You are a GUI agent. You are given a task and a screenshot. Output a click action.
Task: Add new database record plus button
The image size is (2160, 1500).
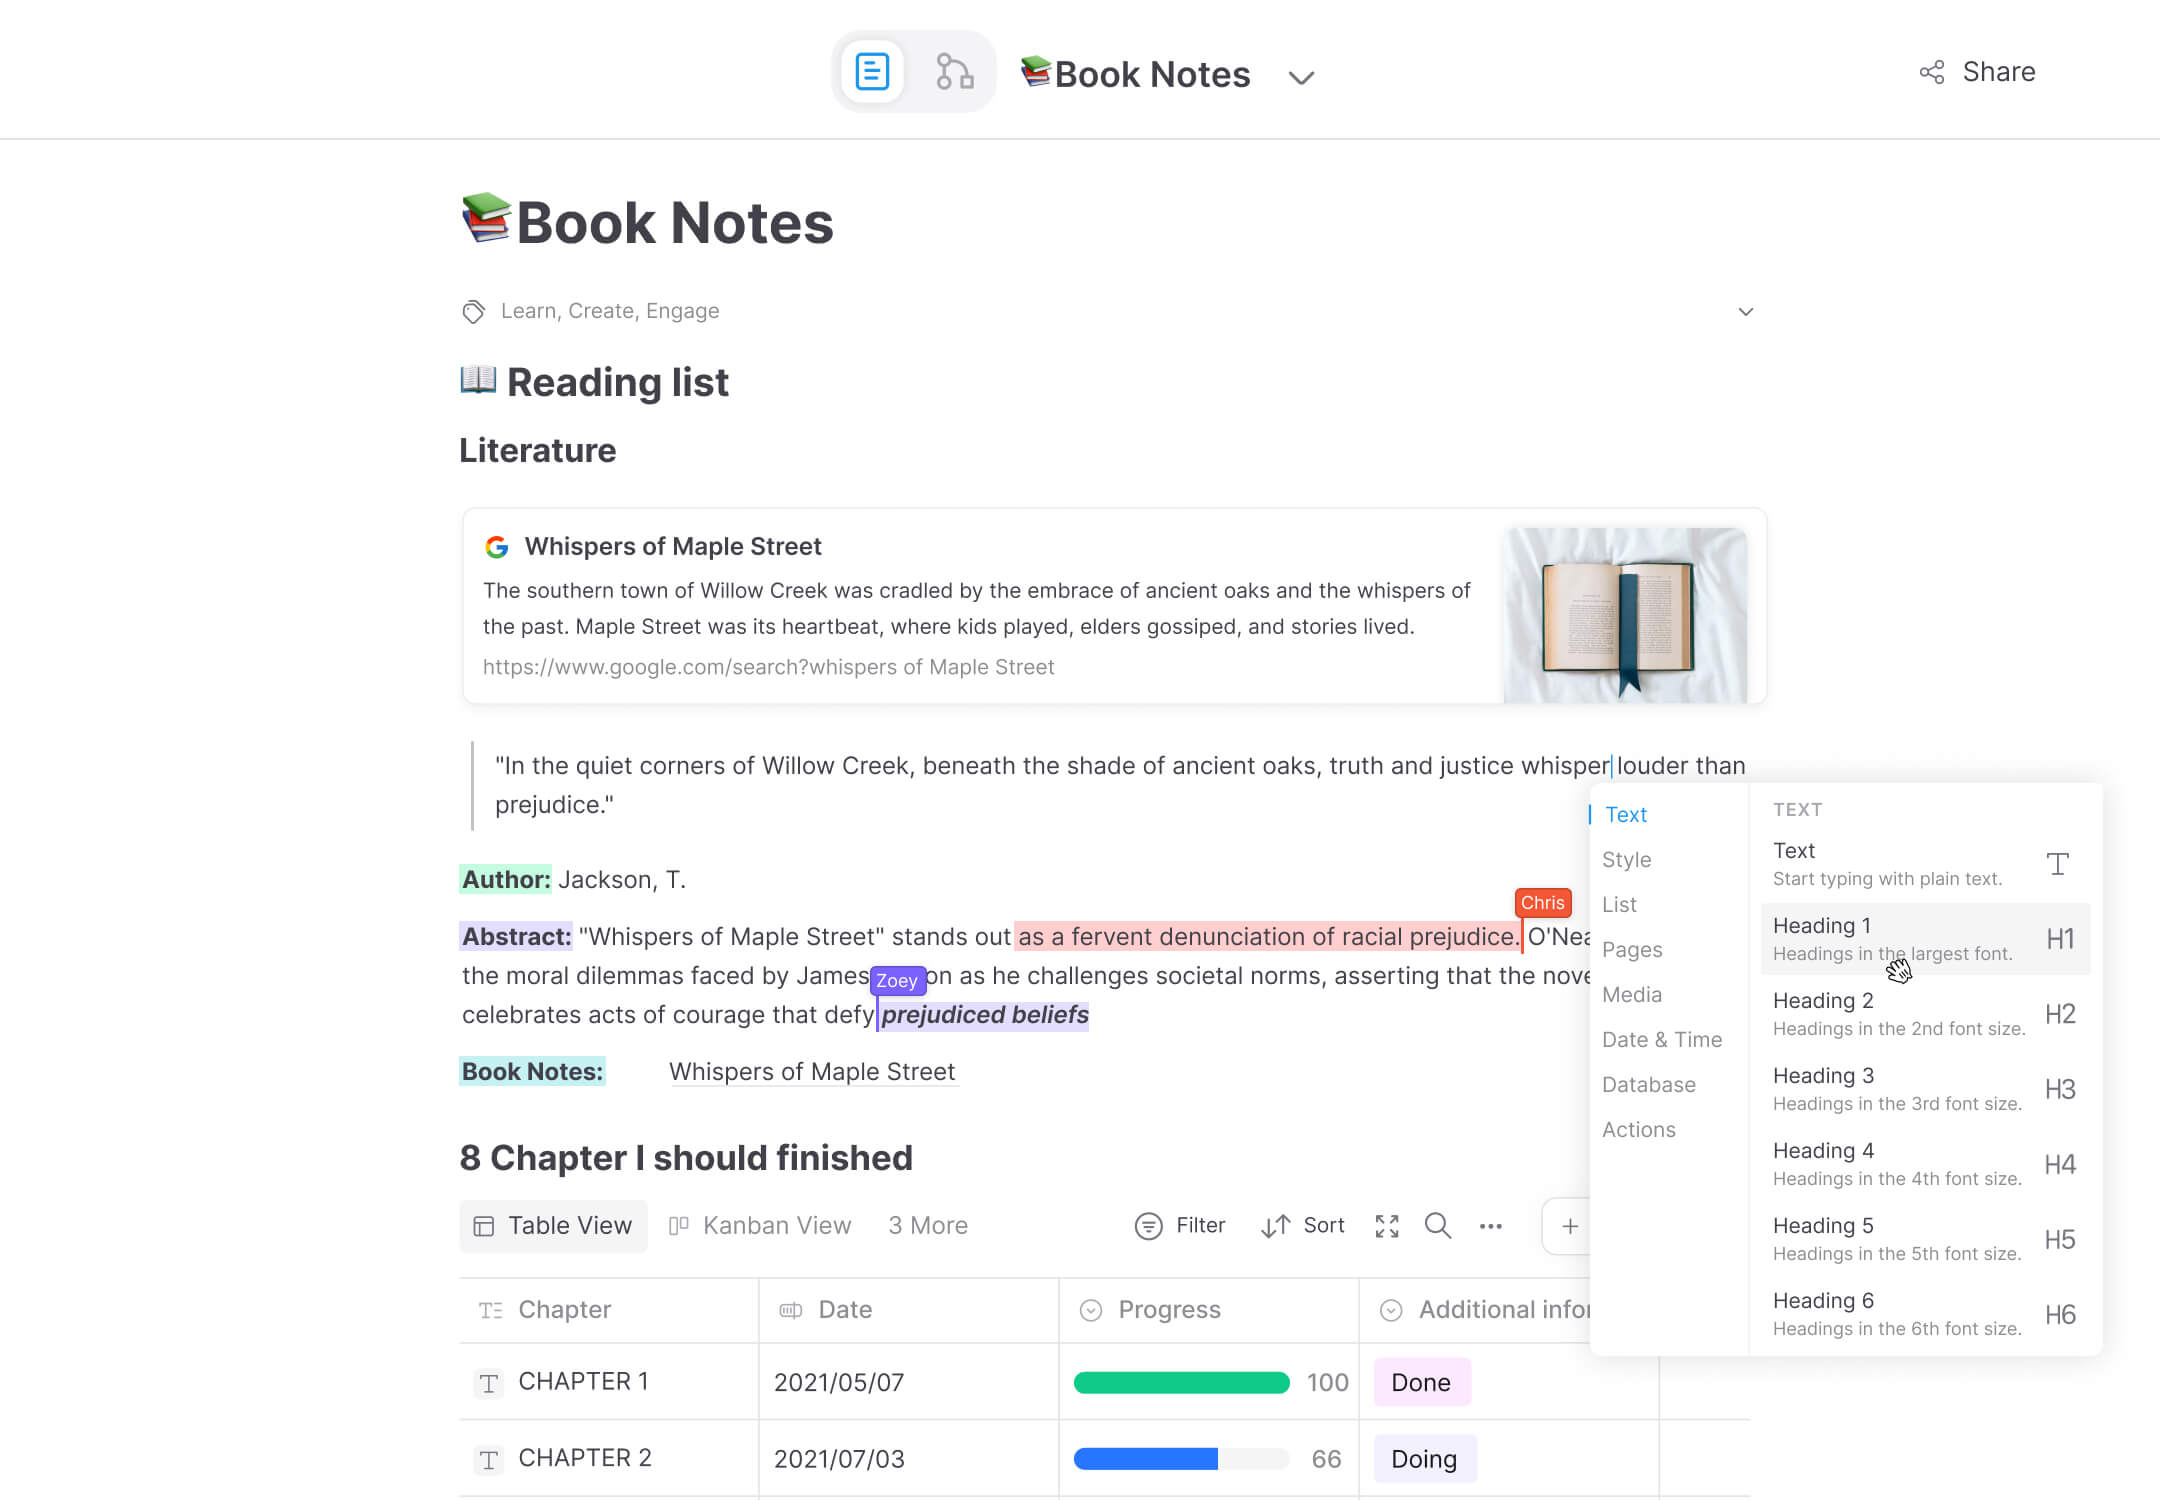coord(1569,1226)
